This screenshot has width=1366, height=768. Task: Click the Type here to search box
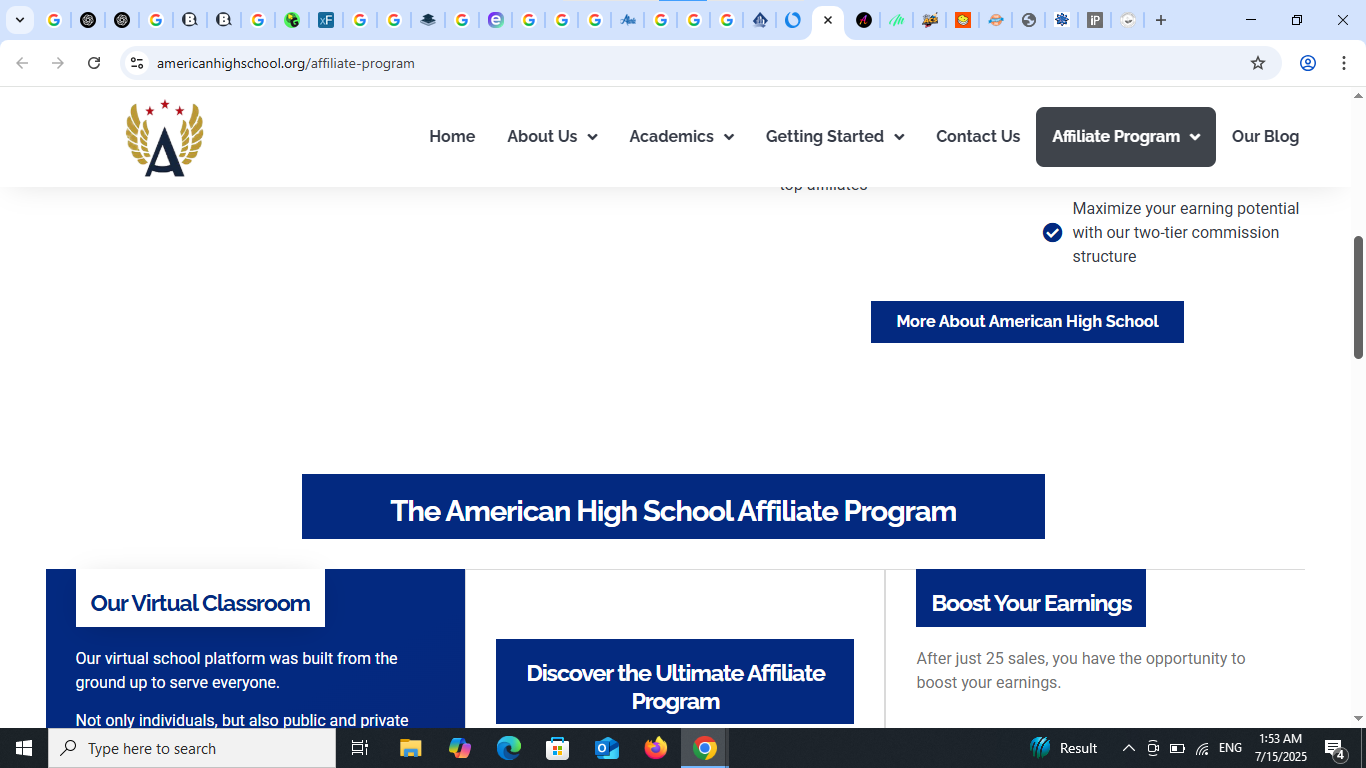pos(192,748)
